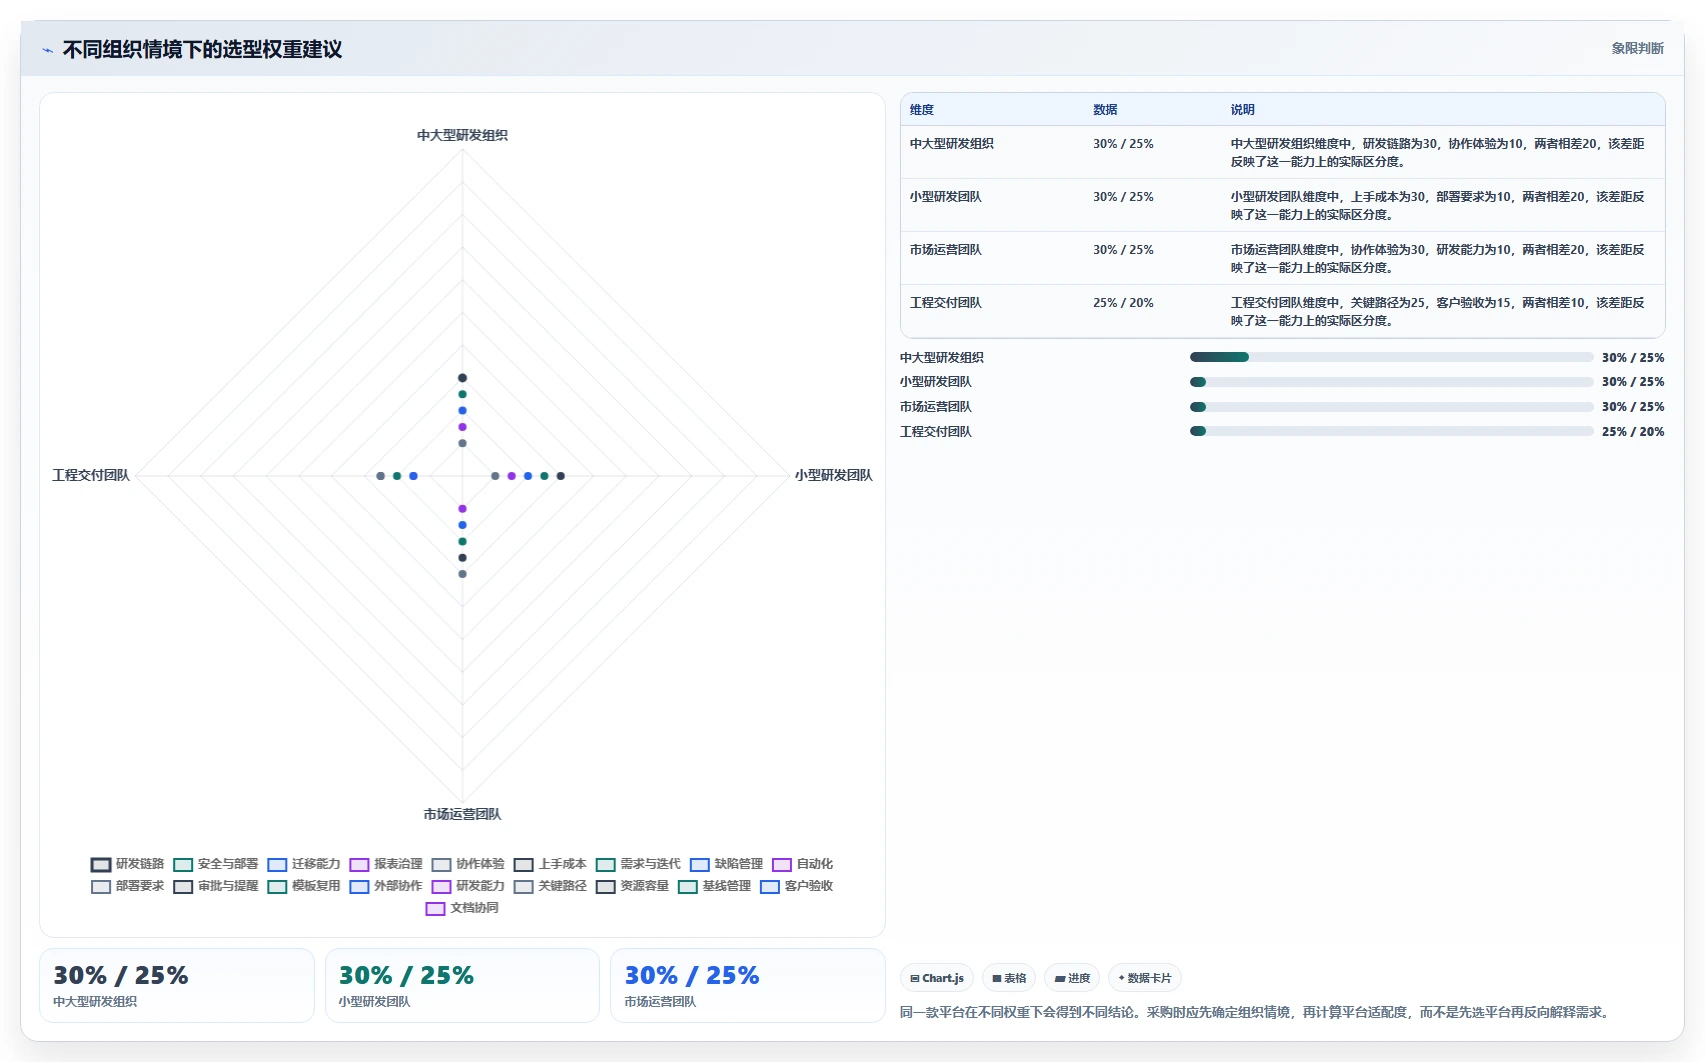The image size is (1705, 1062).
Task: Hide the 模板复用 legend series
Action: click(304, 886)
